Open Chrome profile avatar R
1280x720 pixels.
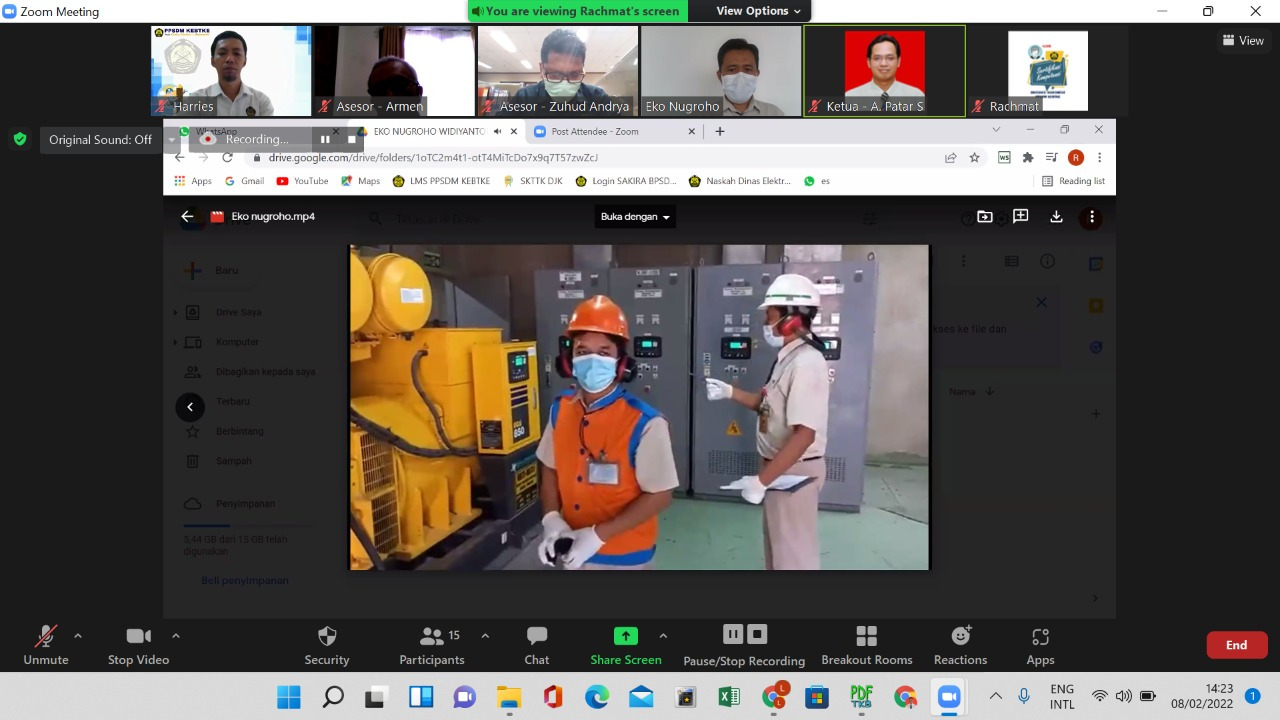click(x=1076, y=157)
